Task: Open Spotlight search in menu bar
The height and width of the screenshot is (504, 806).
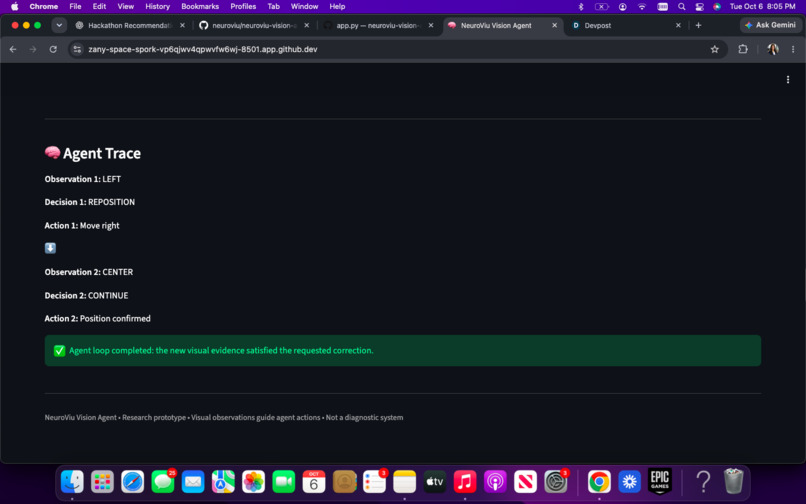Action: pyautogui.click(x=682, y=7)
